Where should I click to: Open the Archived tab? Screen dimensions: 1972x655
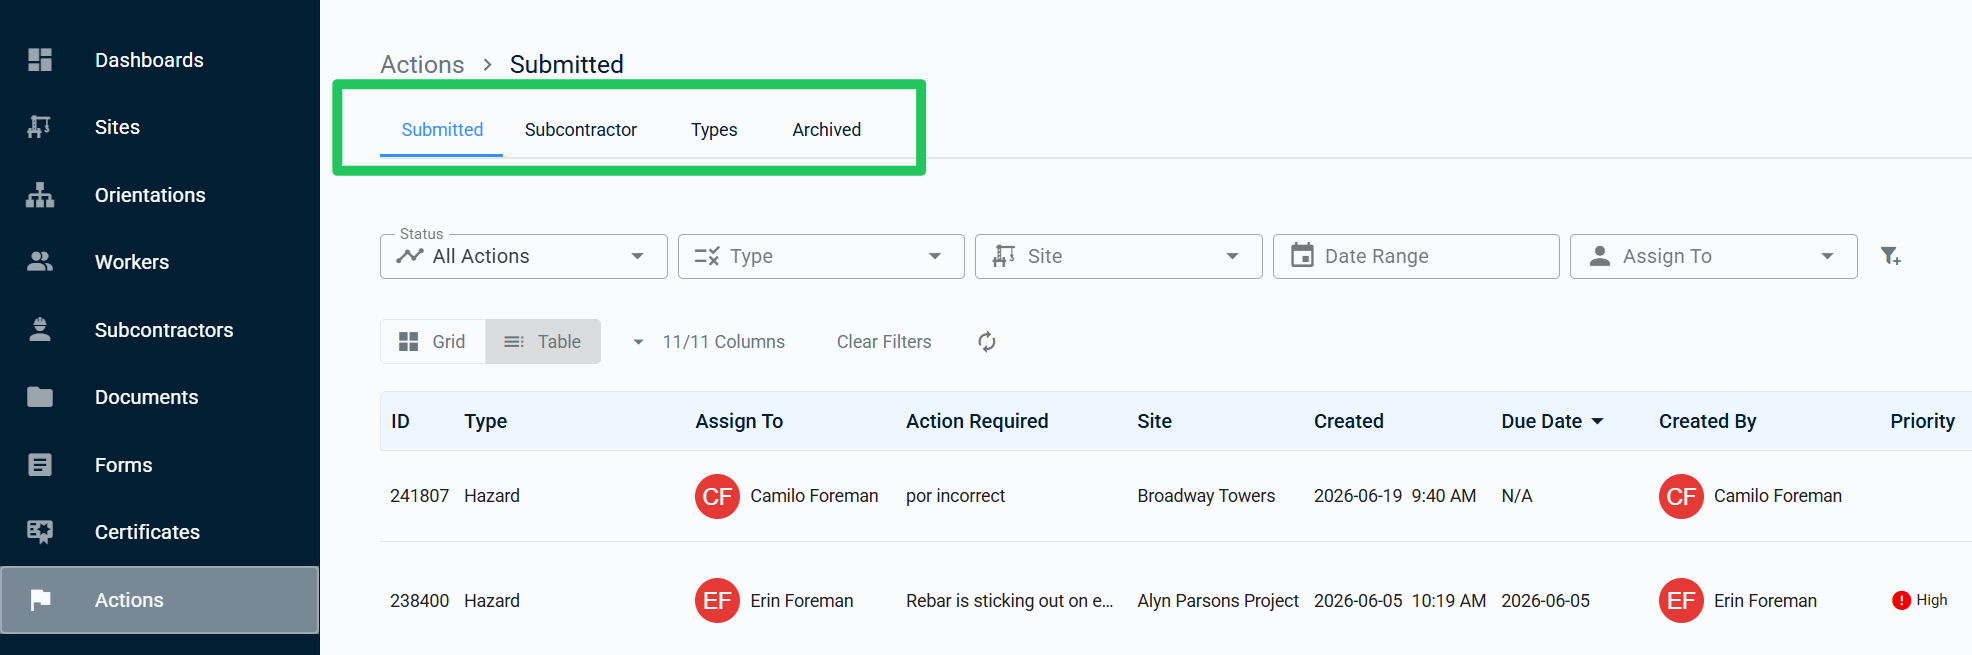(827, 130)
